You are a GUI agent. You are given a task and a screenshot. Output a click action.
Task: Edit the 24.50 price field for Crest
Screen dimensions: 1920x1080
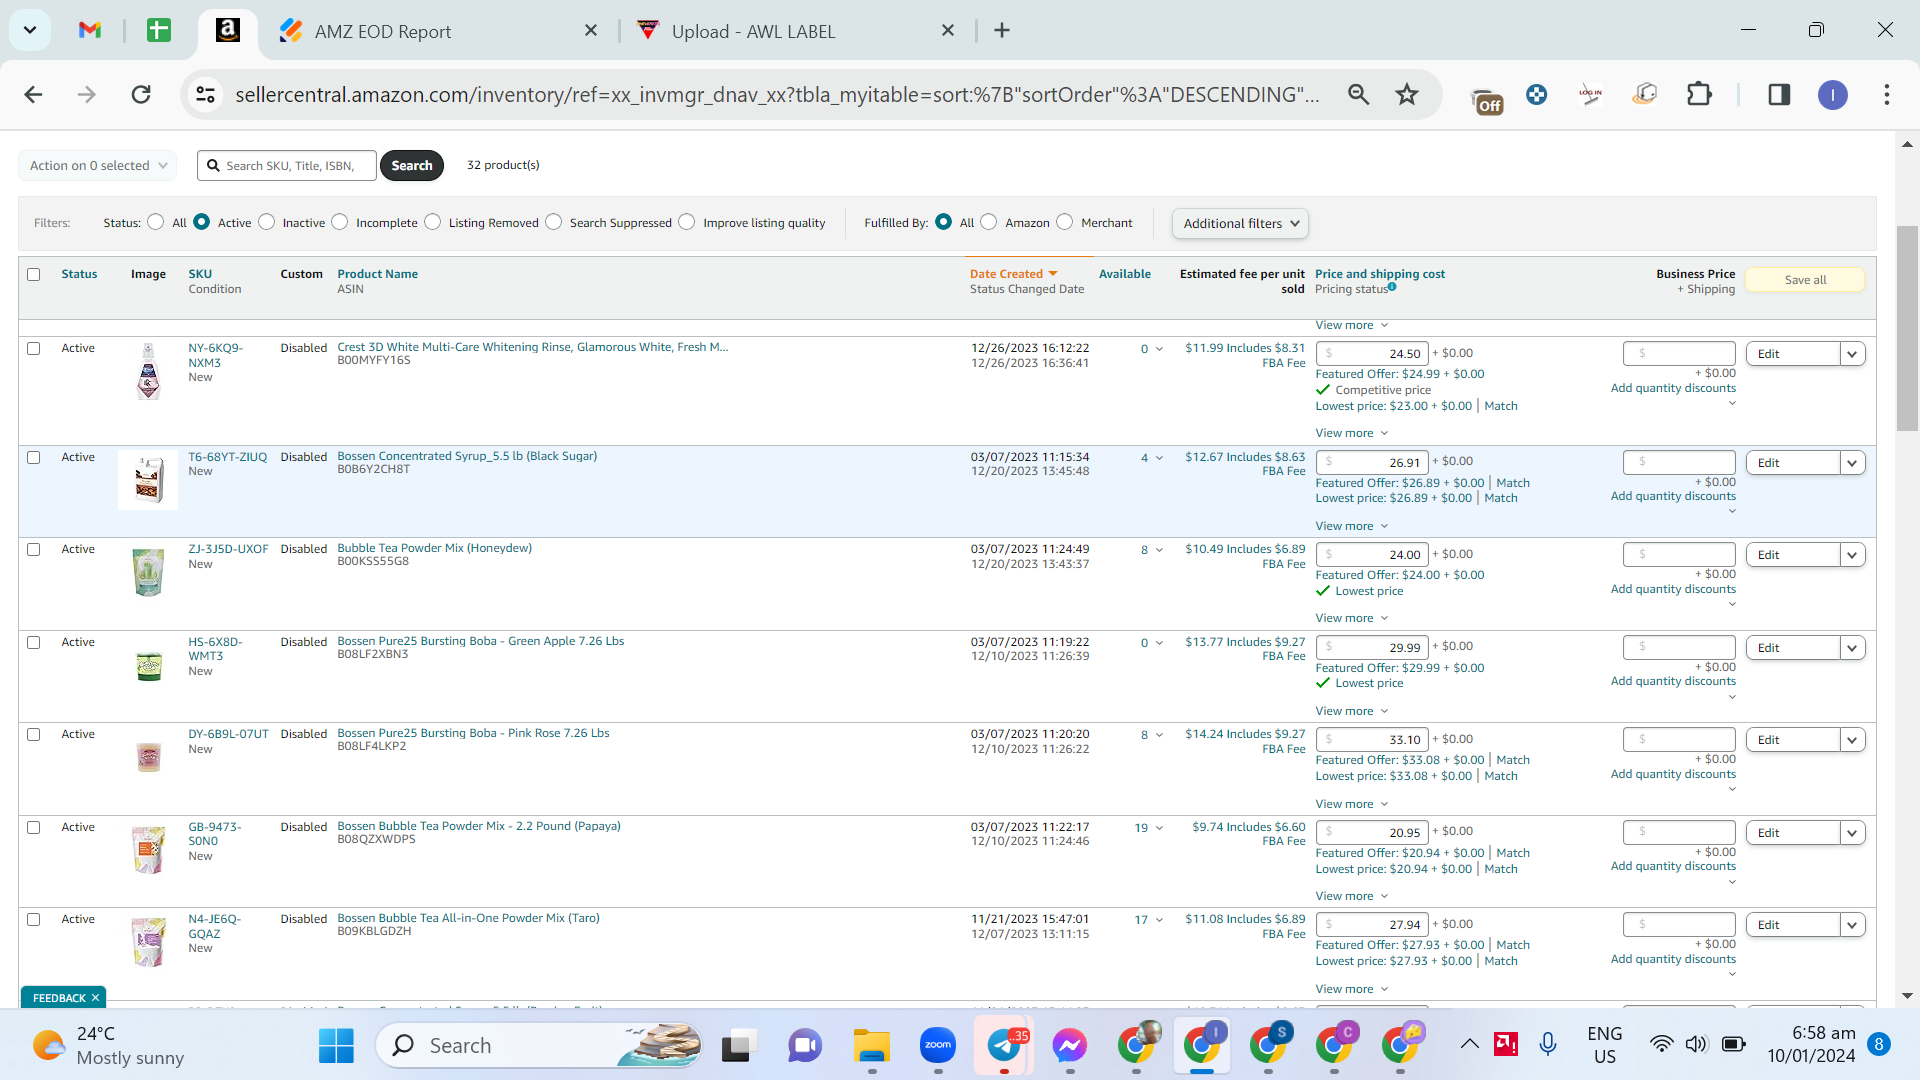1372,353
